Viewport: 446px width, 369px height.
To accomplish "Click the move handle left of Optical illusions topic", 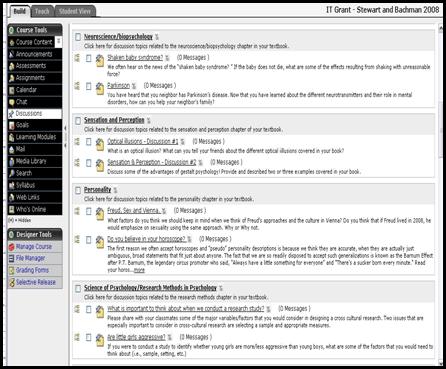I will coord(77,142).
